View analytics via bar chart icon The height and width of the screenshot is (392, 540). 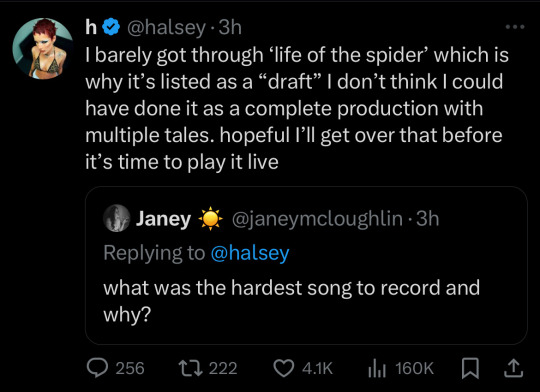(377, 369)
